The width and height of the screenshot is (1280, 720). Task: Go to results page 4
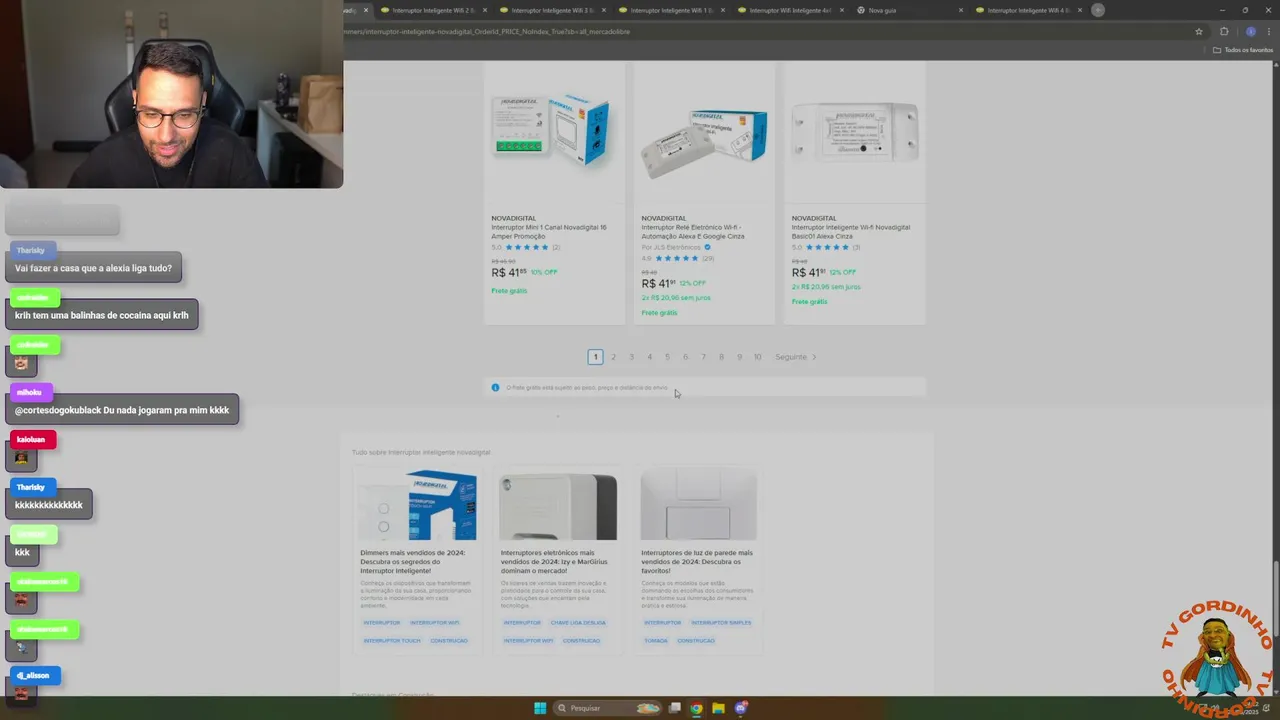click(x=649, y=357)
